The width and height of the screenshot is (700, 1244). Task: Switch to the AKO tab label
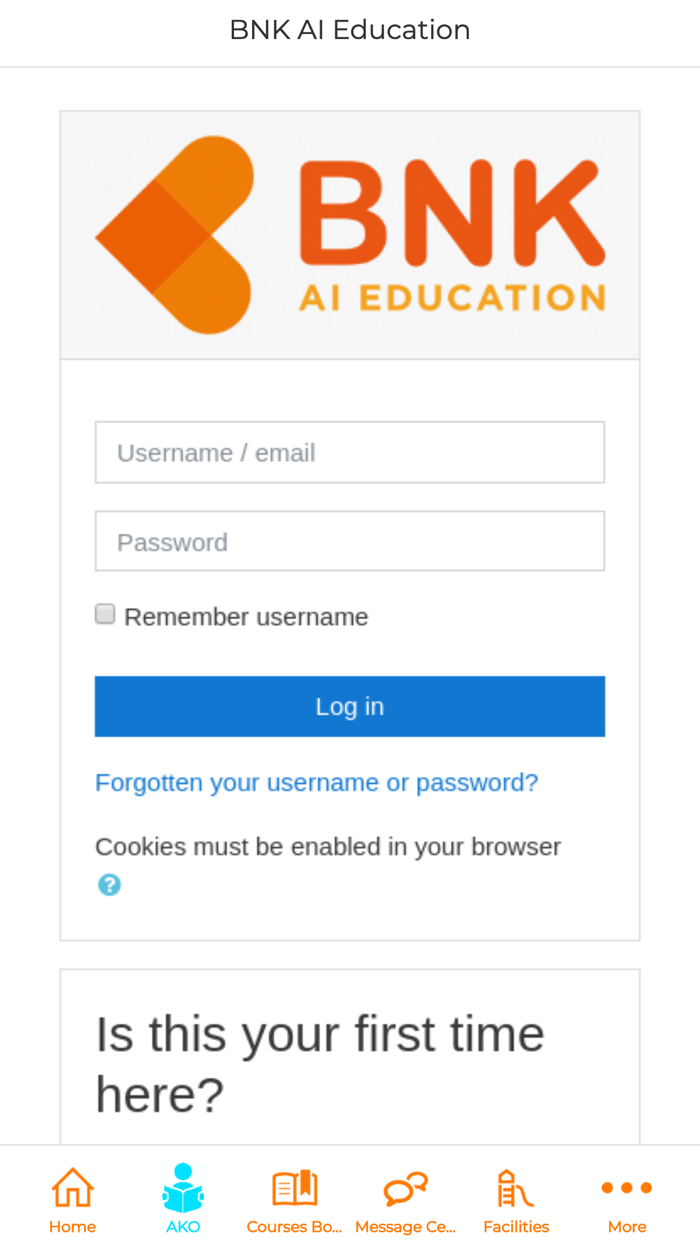(x=182, y=1226)
